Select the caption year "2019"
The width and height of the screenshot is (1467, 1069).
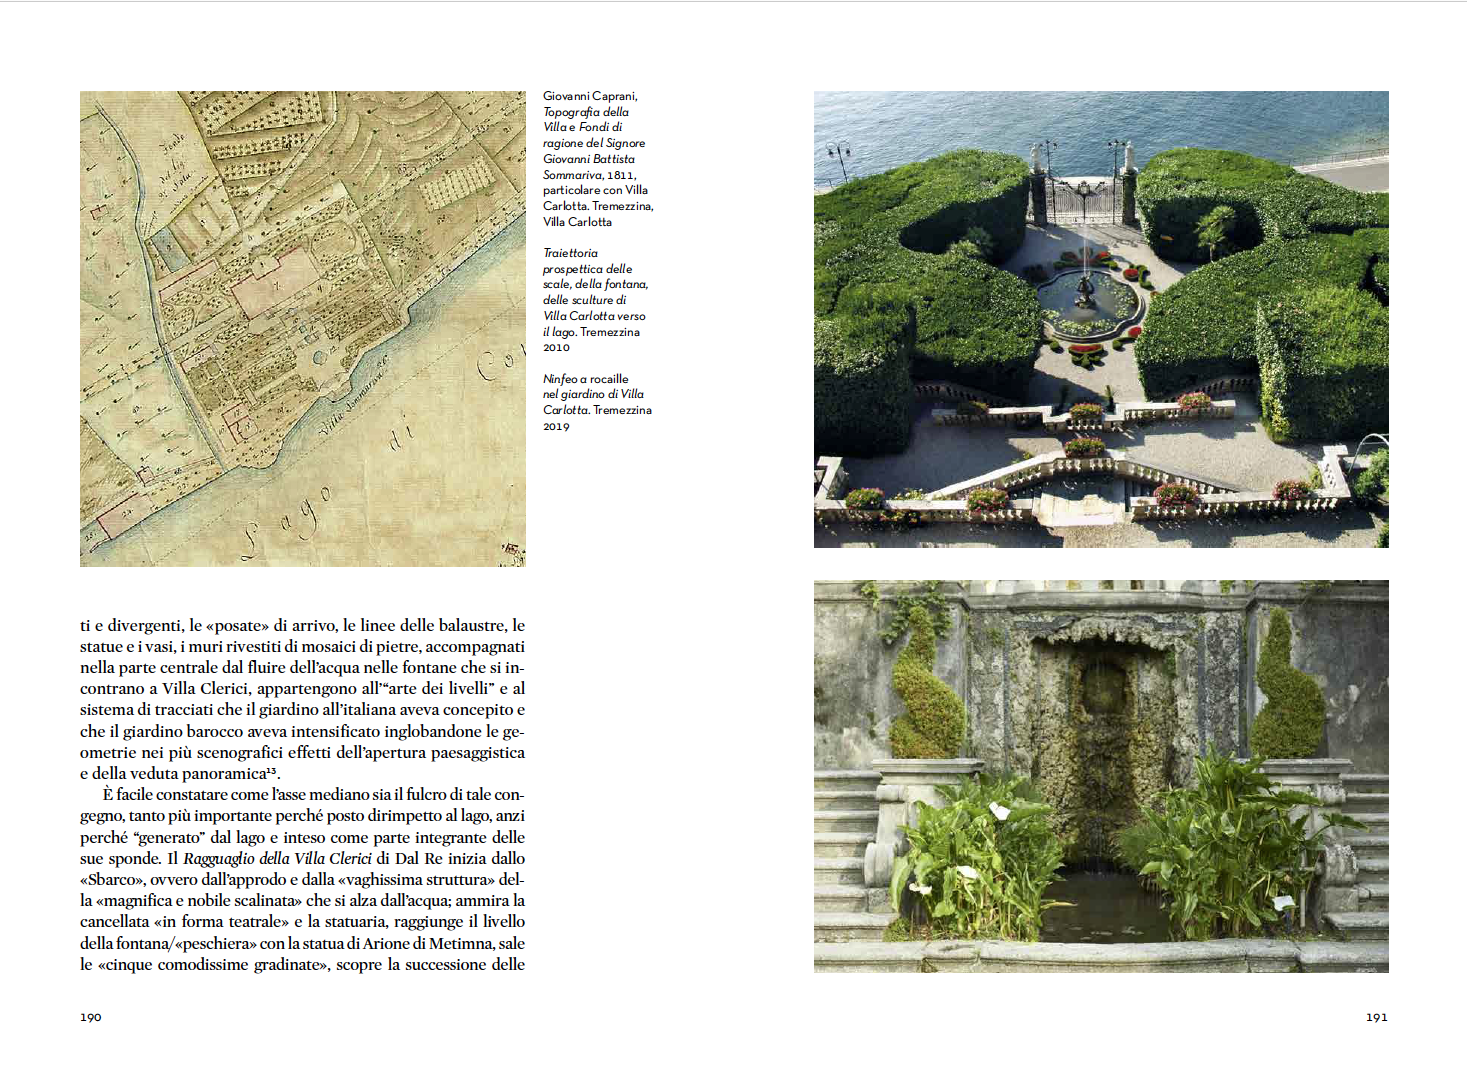556,427
